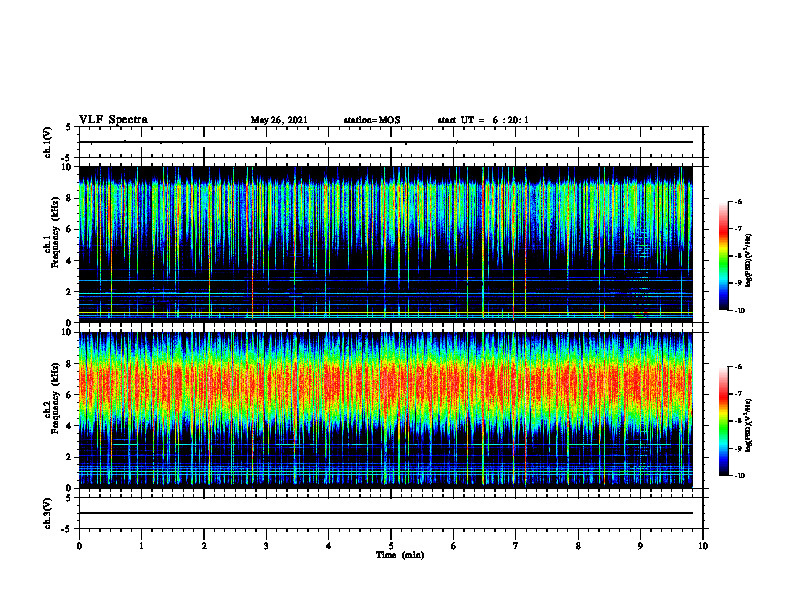Click time axis tick label "1"

pos(141,545)
